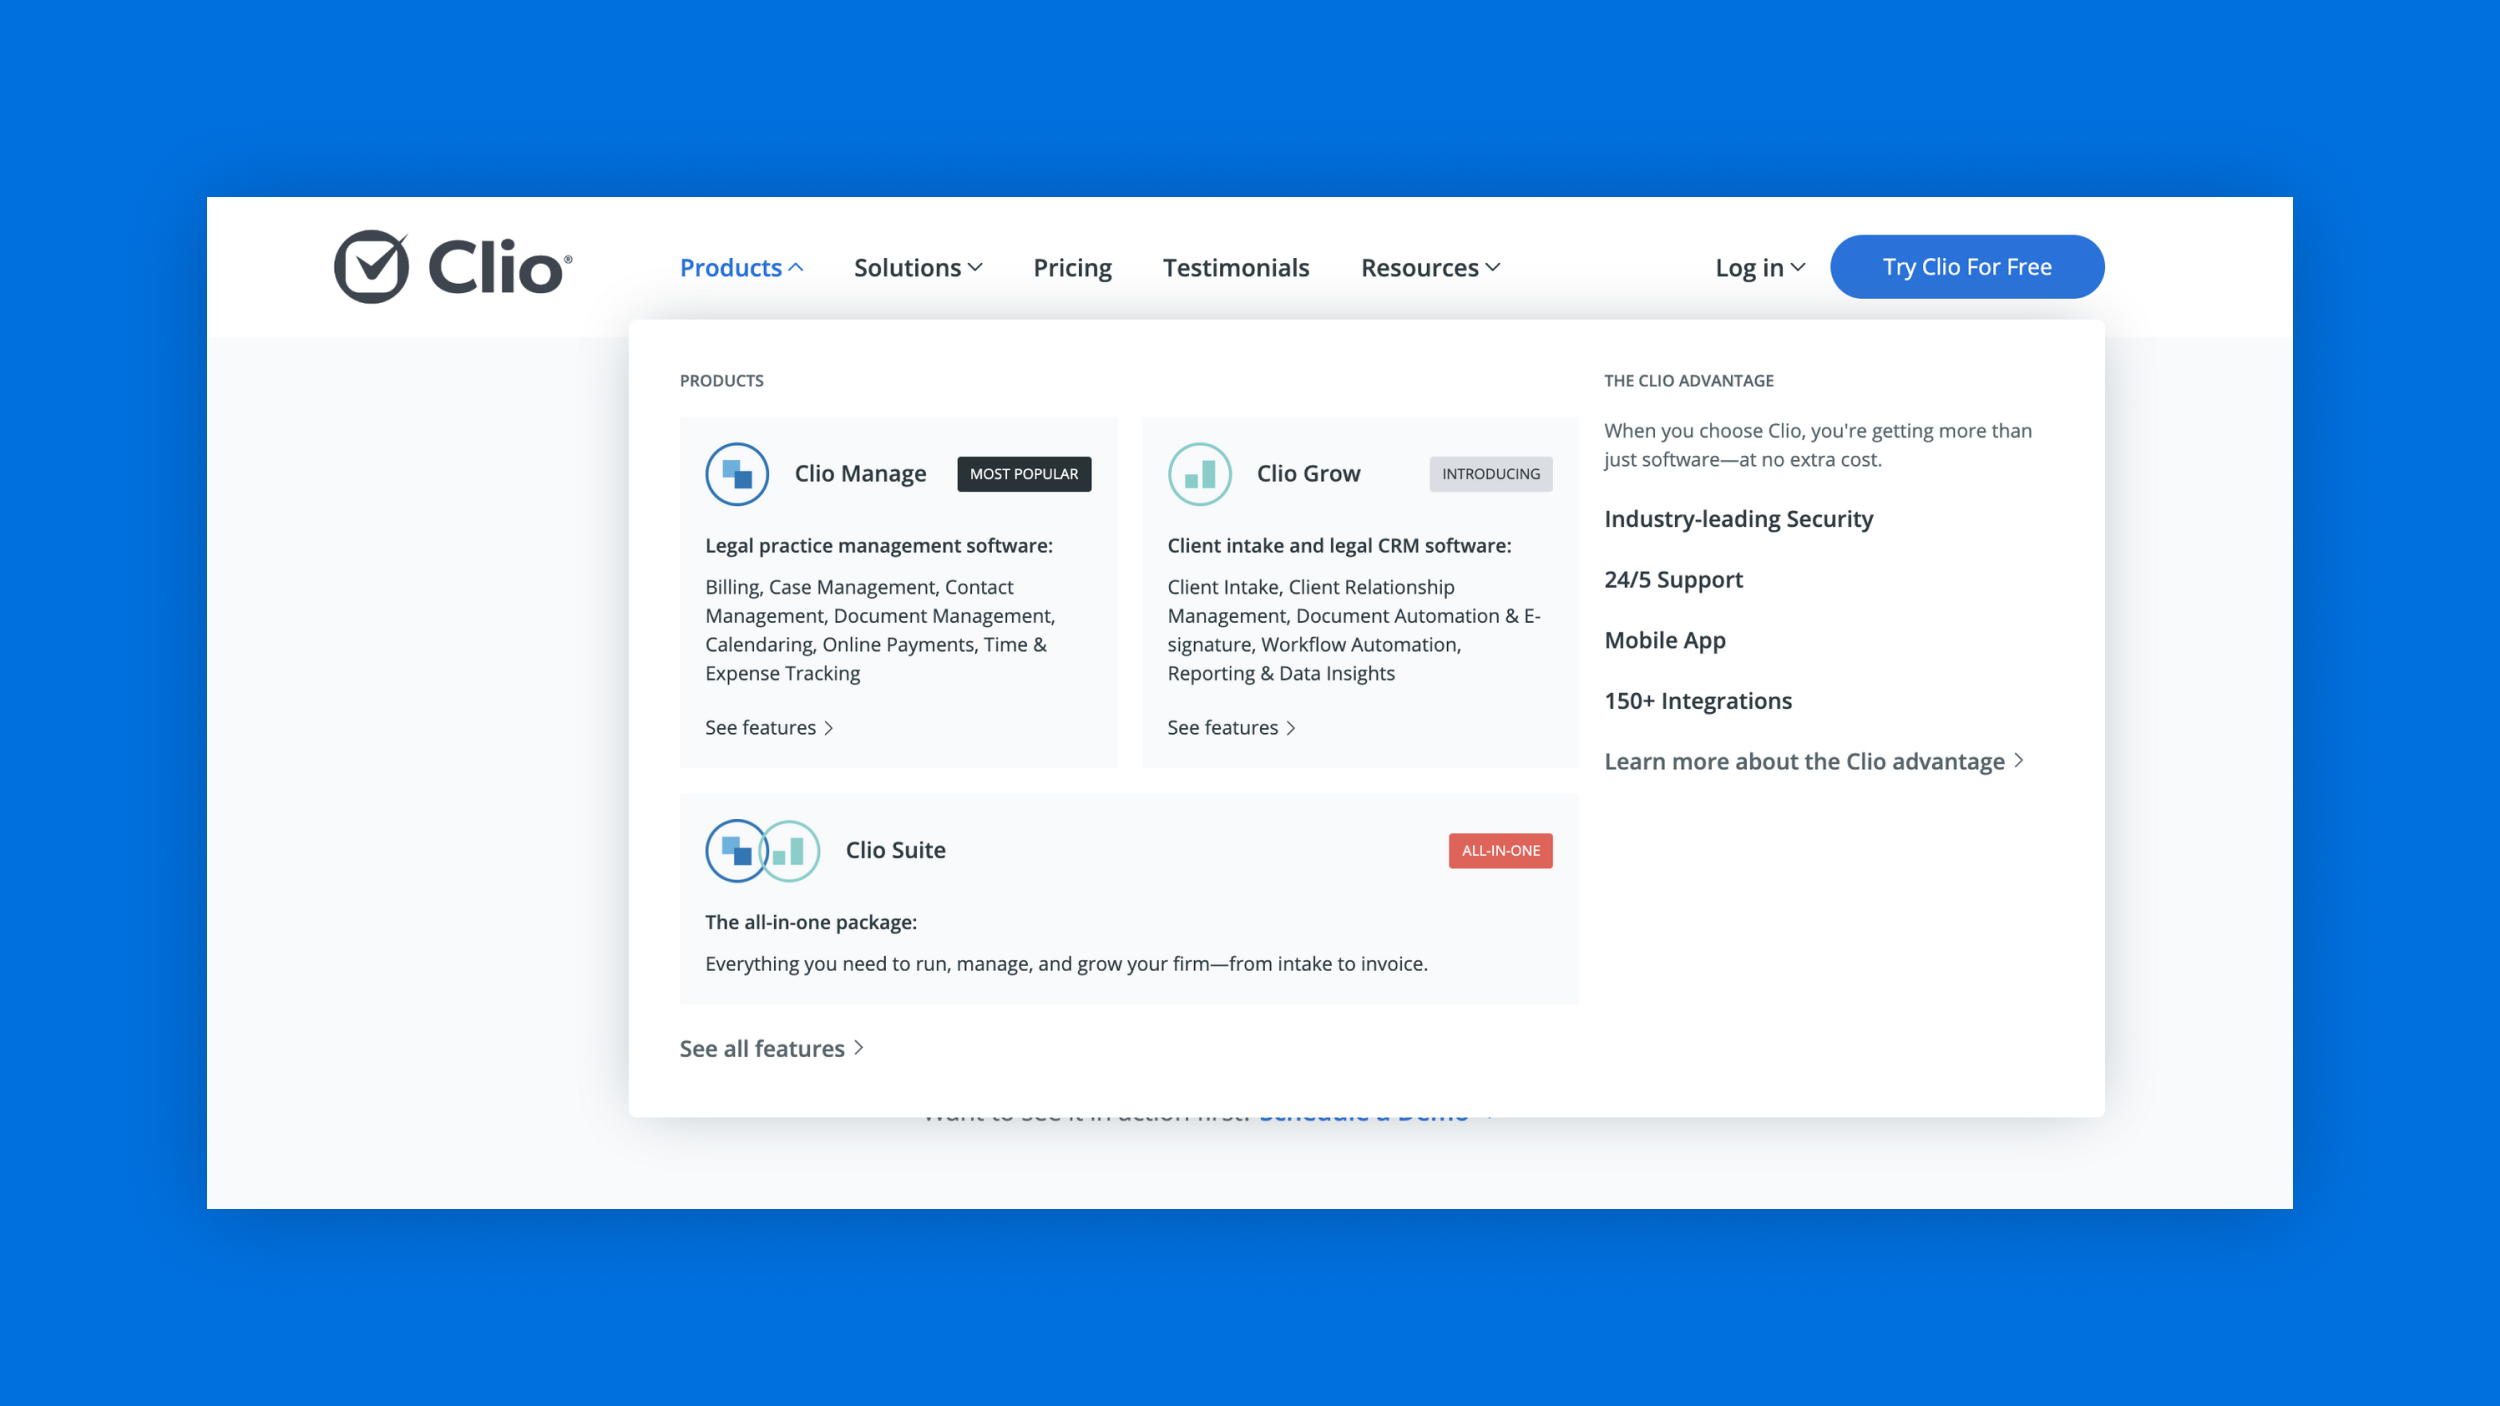
Task: Click the Clio Manage title
Action: tap(860, 474)
